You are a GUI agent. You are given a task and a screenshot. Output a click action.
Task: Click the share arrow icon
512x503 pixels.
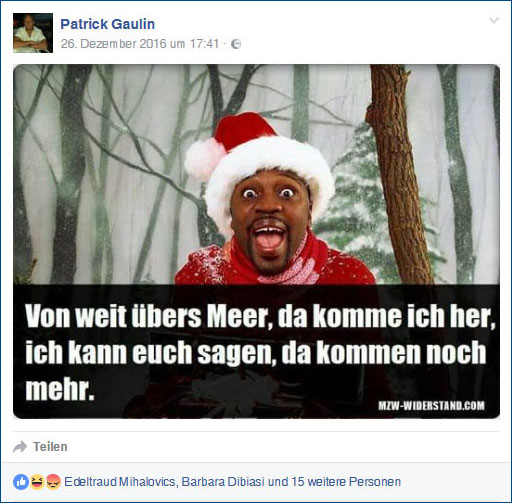20,447
